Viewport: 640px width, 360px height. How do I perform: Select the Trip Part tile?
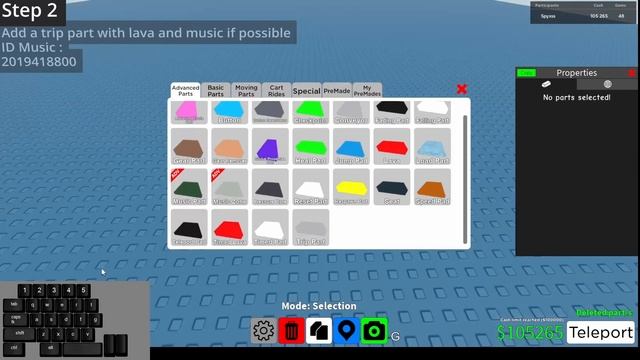(311, 228)
